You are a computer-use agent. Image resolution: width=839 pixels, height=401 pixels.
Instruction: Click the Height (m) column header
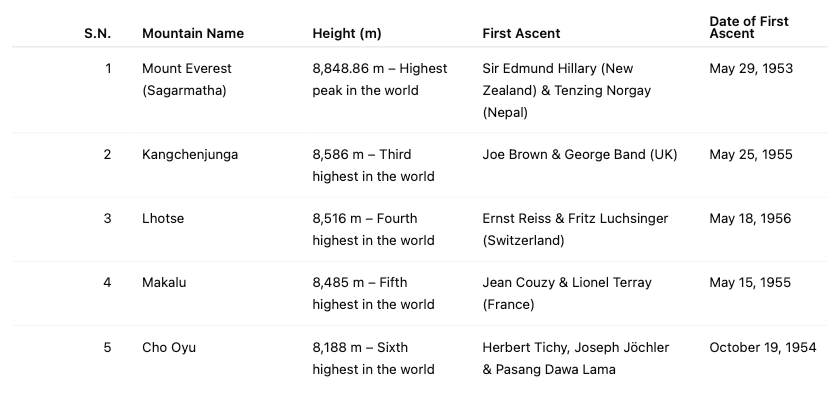pyautogui.click(x=347, y=33)
